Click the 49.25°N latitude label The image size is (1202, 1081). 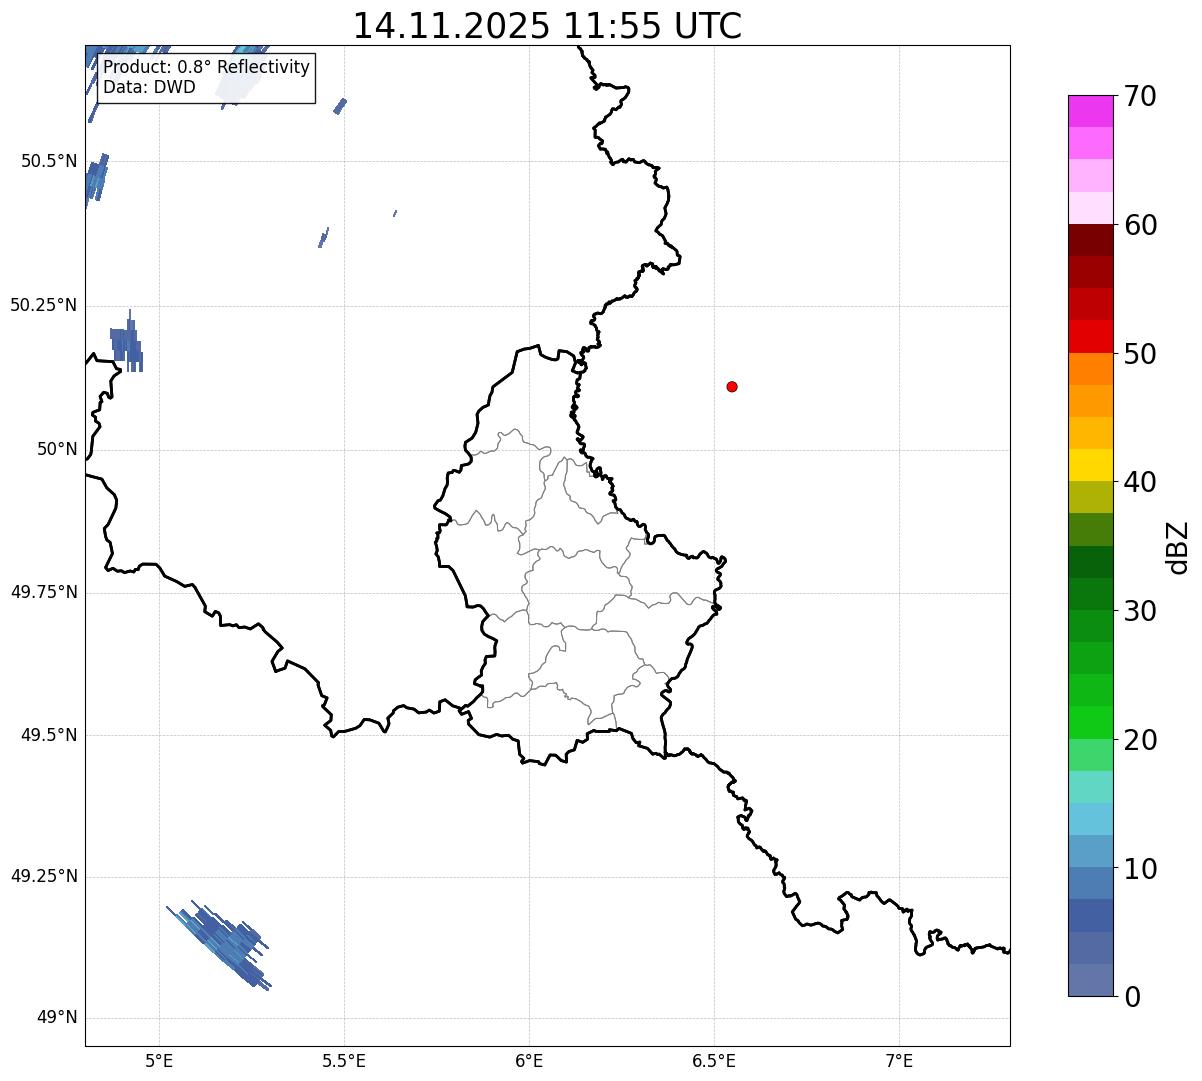43,877
